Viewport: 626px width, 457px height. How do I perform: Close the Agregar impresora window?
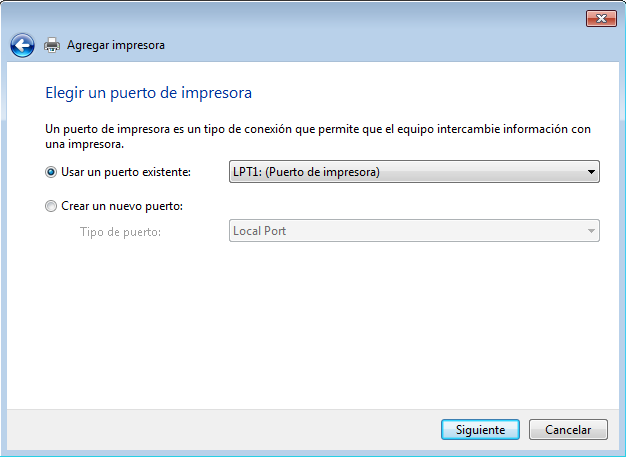[601, 18]
